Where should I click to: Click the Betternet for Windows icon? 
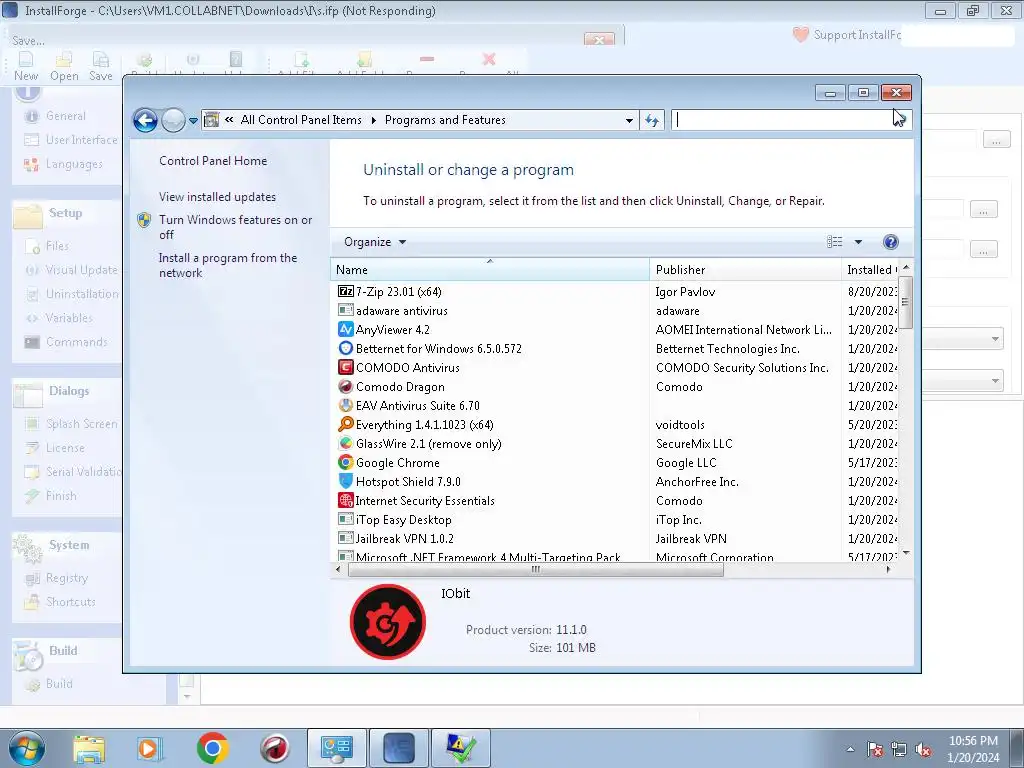tap(345, 348)
